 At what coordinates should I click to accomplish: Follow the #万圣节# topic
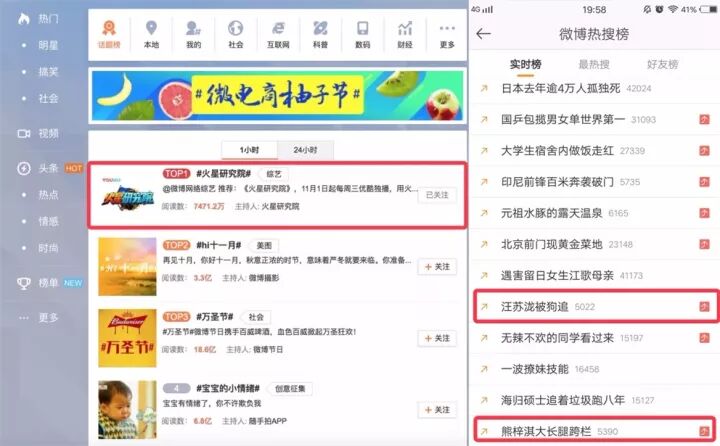click(x=437, y=338)
